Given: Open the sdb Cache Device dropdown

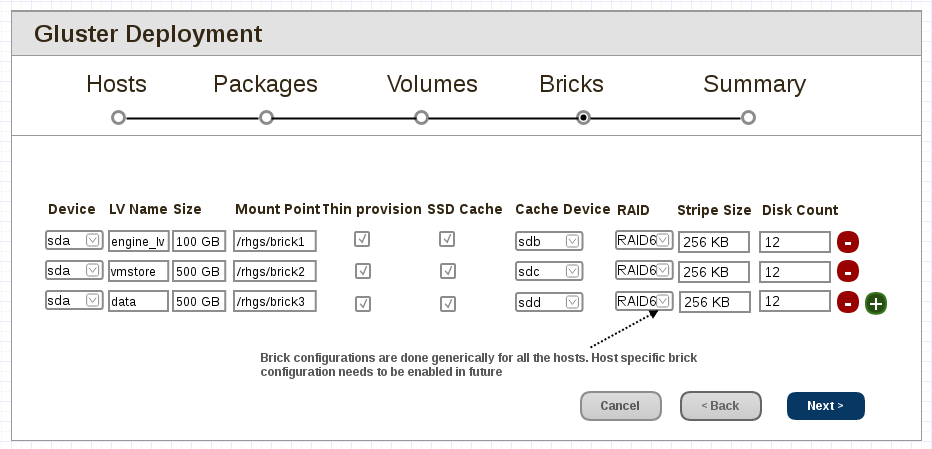Looking at the screenshot, I should (549, 241).
